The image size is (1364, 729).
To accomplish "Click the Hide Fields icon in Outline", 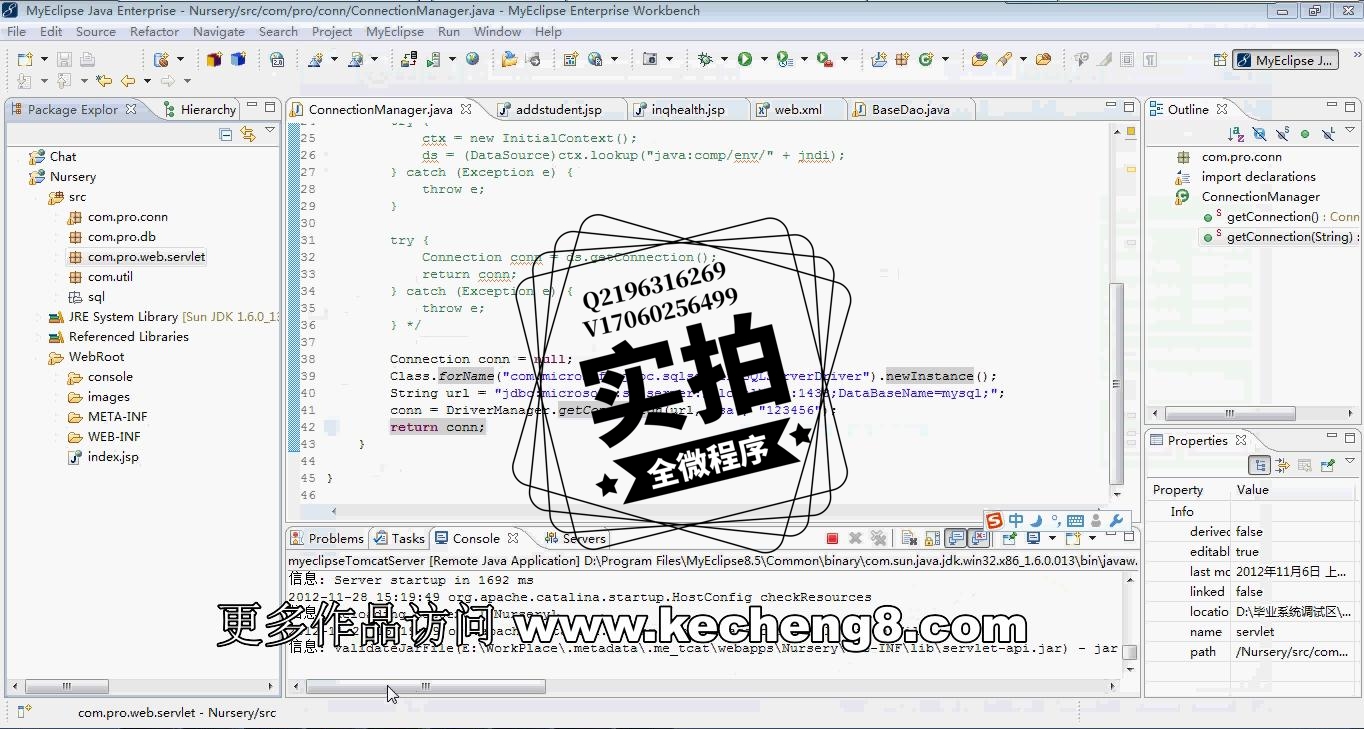I will click(1259, 134).
